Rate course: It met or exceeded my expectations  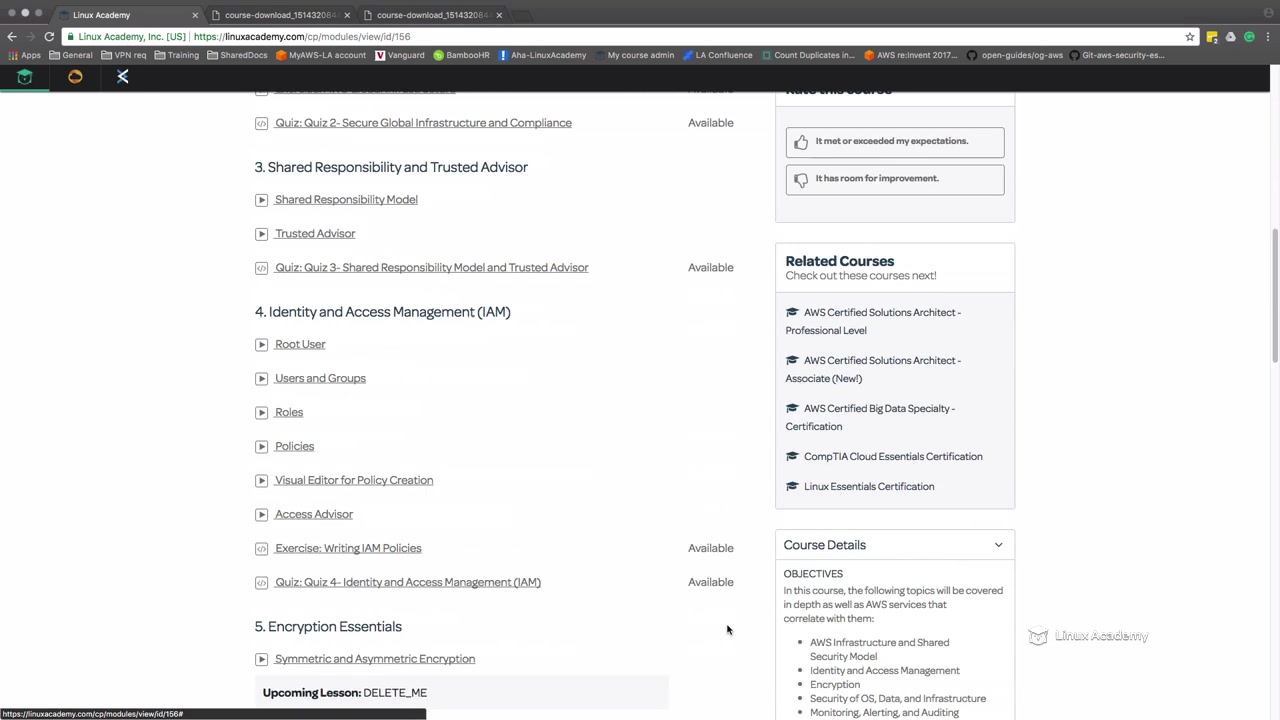click(895, 142)
